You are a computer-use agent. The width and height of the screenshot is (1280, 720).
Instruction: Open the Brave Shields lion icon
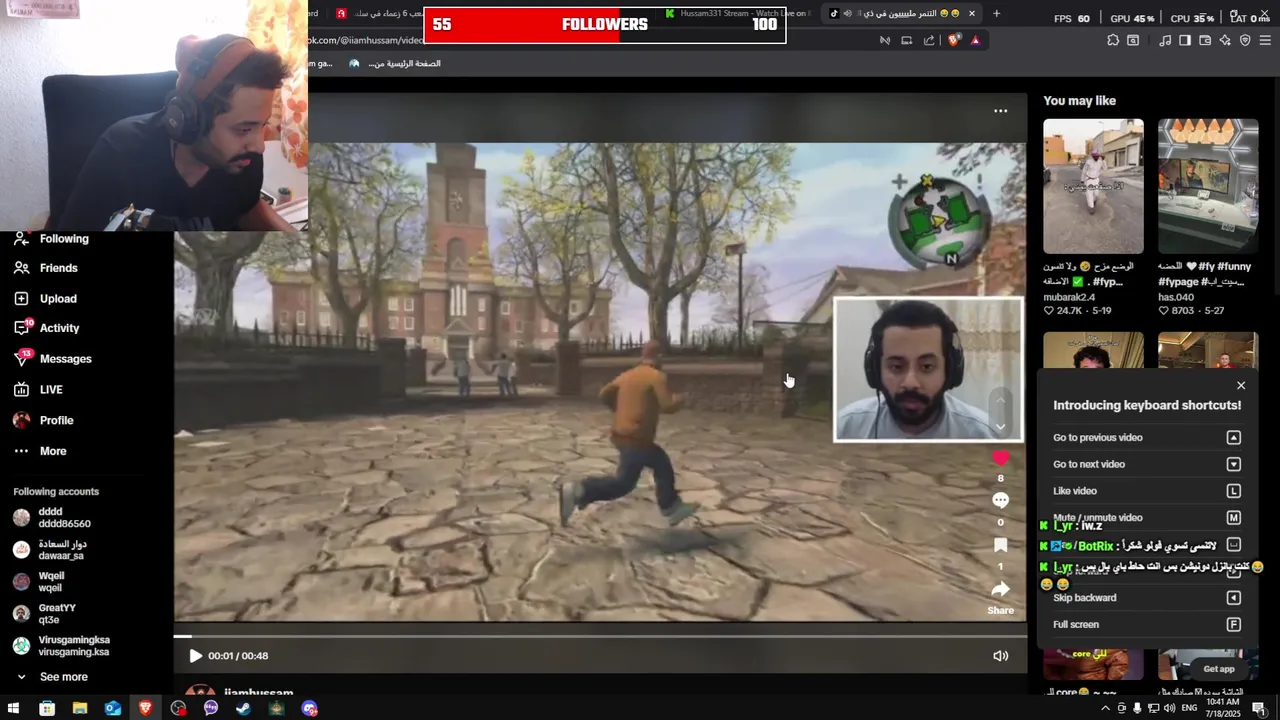click(954, 40)
